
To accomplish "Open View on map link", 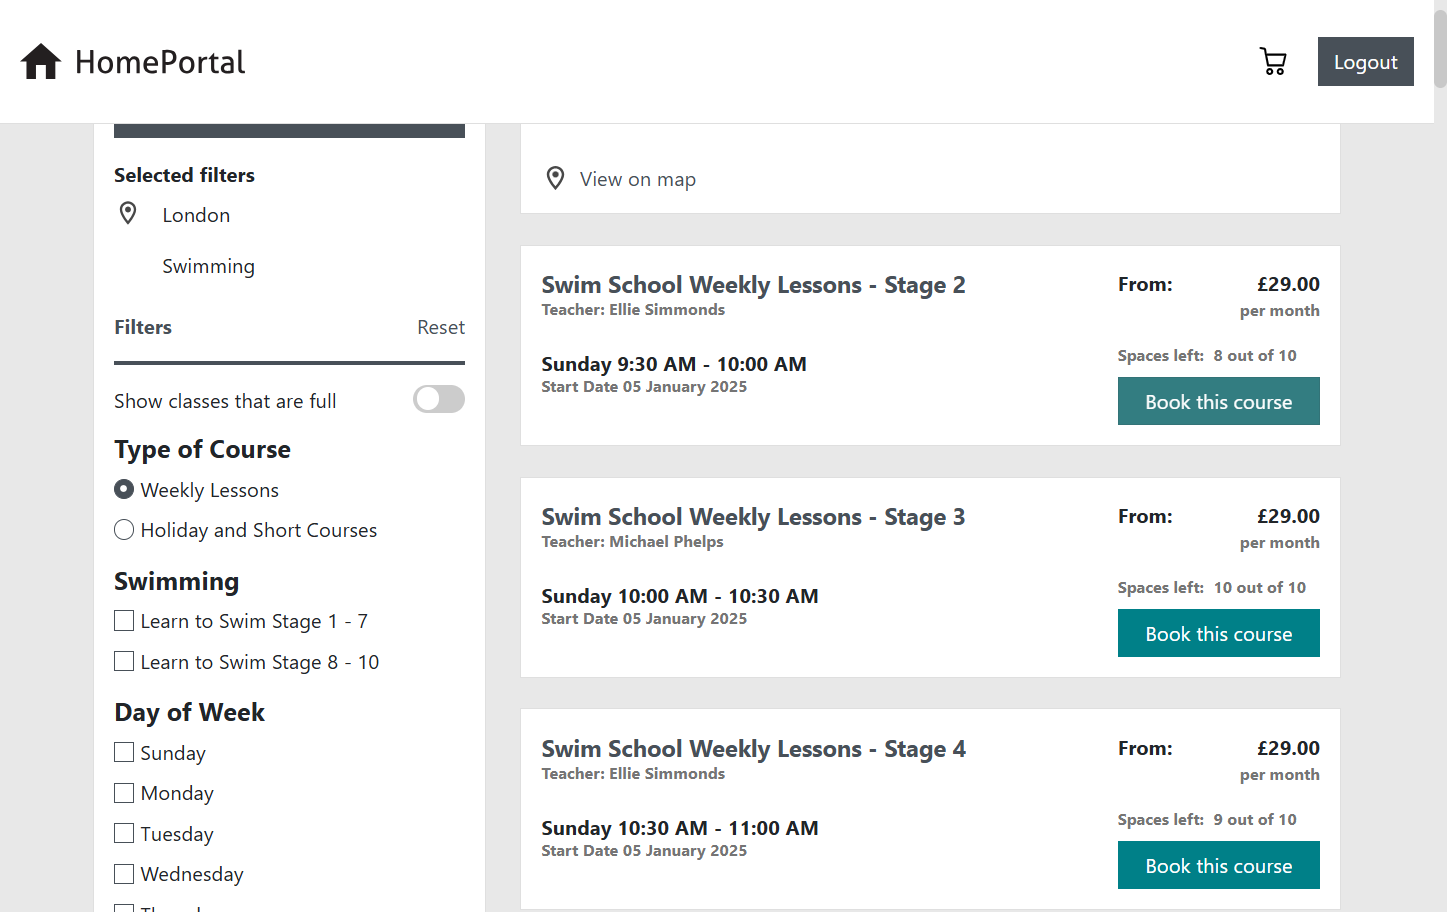I will pyautogui.click(x=638, y=179).
